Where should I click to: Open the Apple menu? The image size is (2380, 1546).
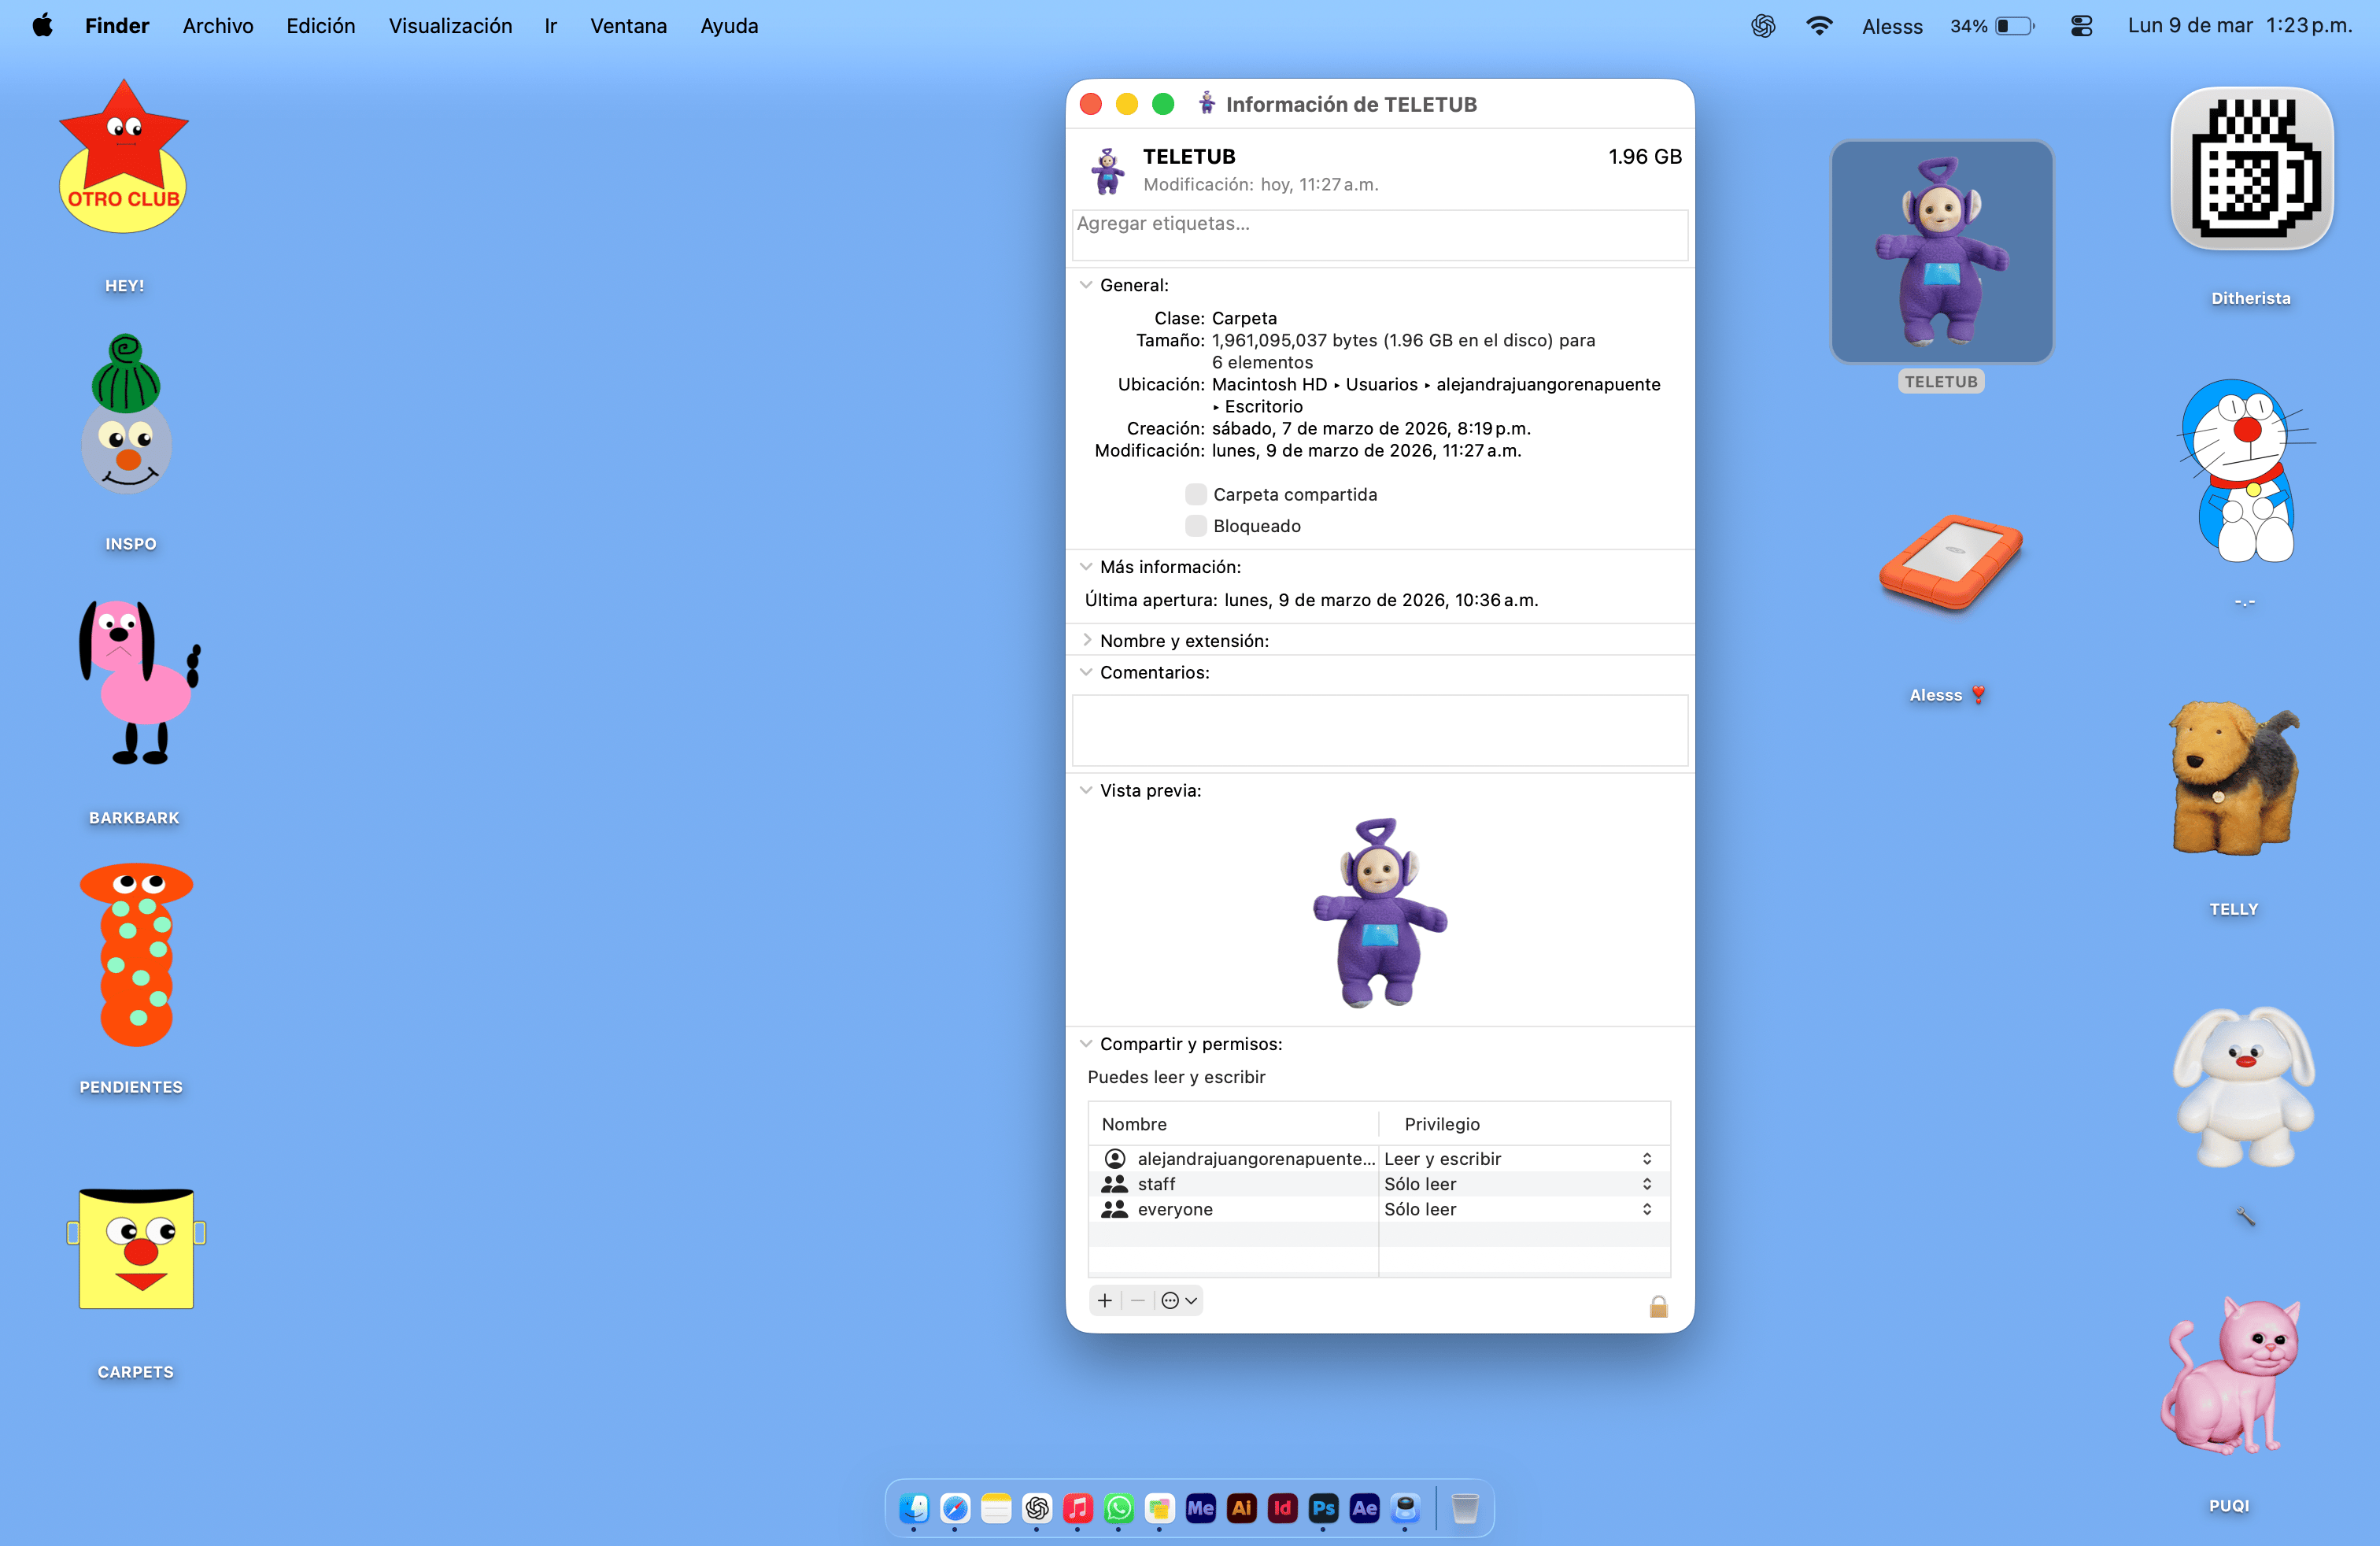coord(42,26)
